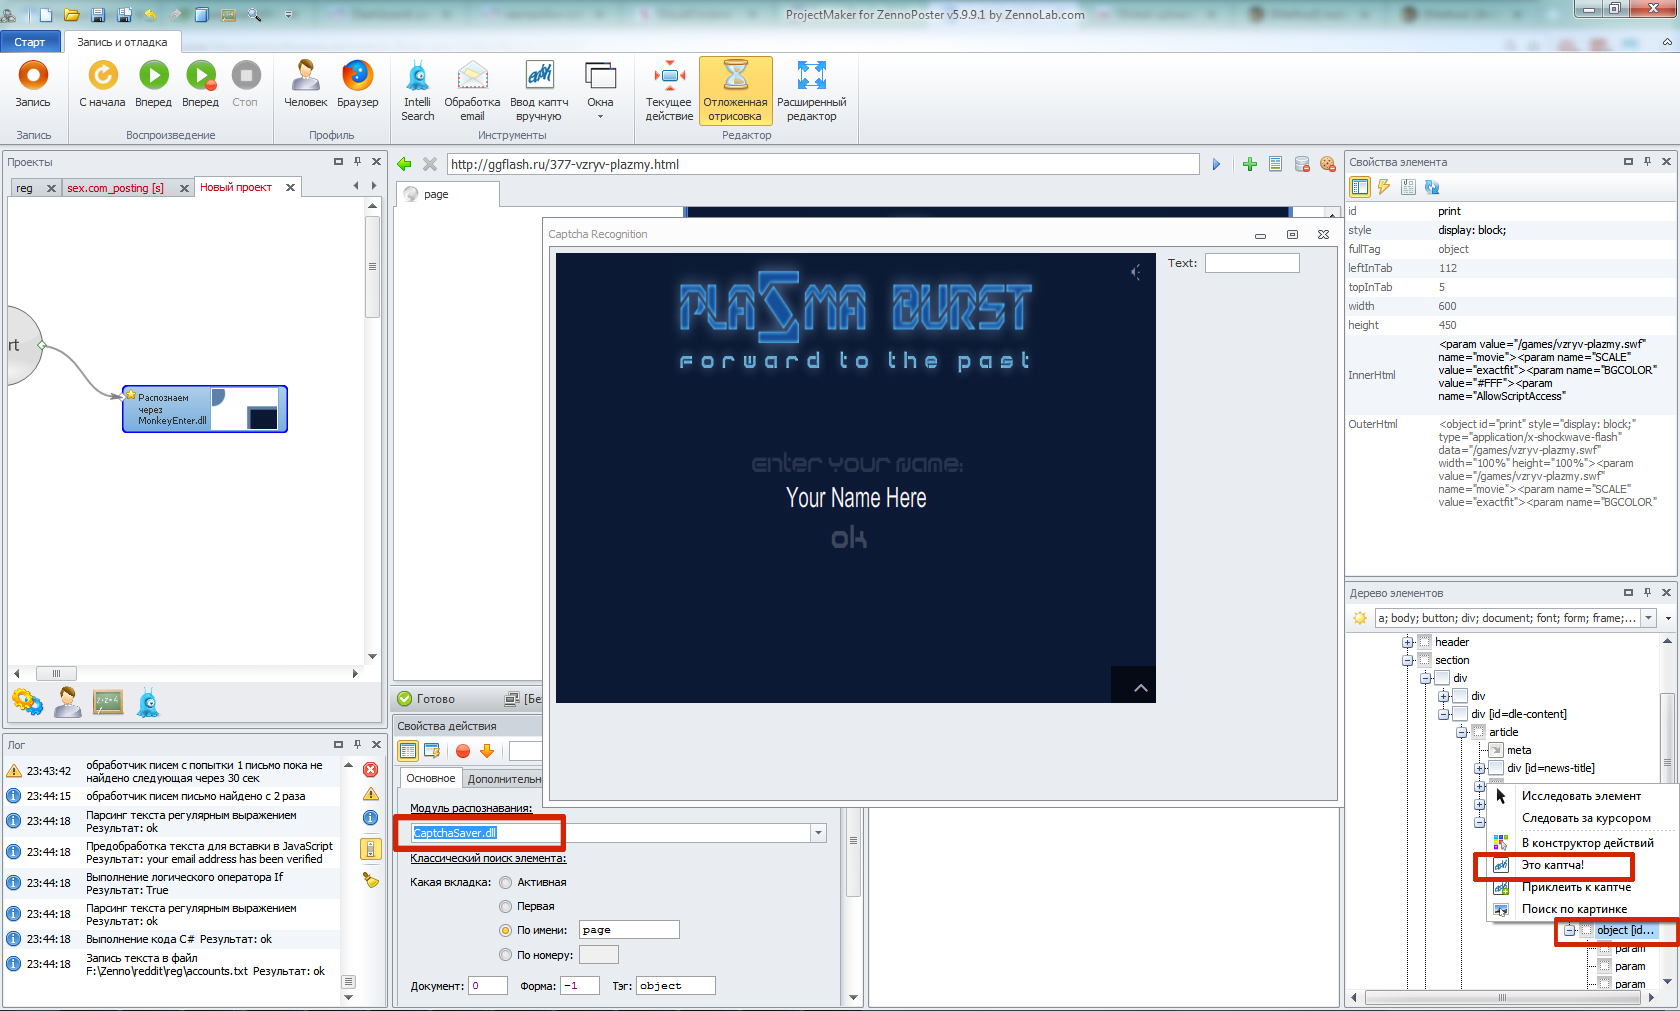The image size is (1680, 1011).
Task: Choose Исследовать элемент from context menu
Action: click(1580, 796)
